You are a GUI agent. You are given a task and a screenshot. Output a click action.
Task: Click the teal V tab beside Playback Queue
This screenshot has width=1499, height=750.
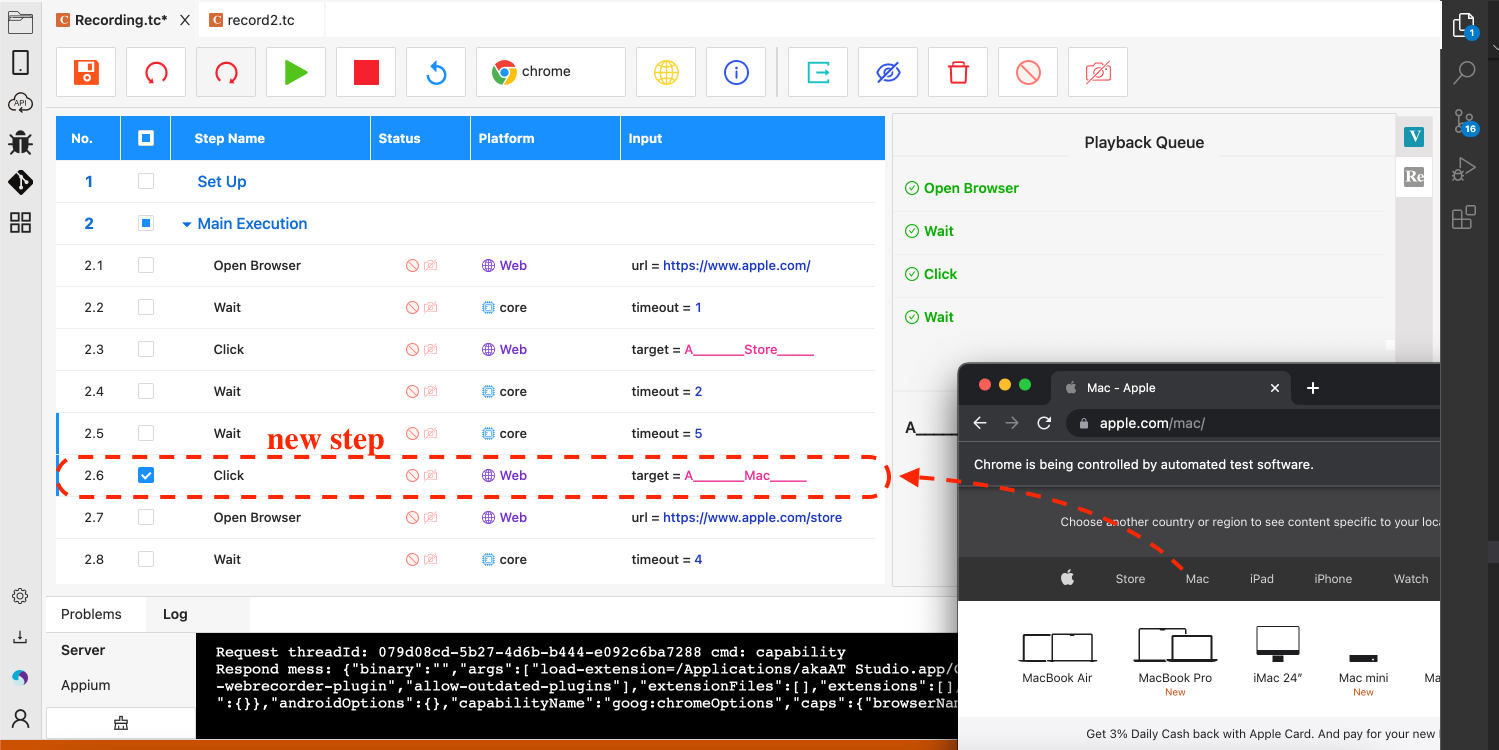(x=1413, y=137)
